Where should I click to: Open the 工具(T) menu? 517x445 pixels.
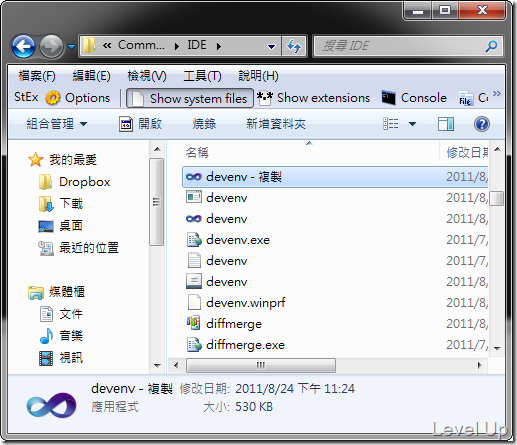click(x=202, y=76)
